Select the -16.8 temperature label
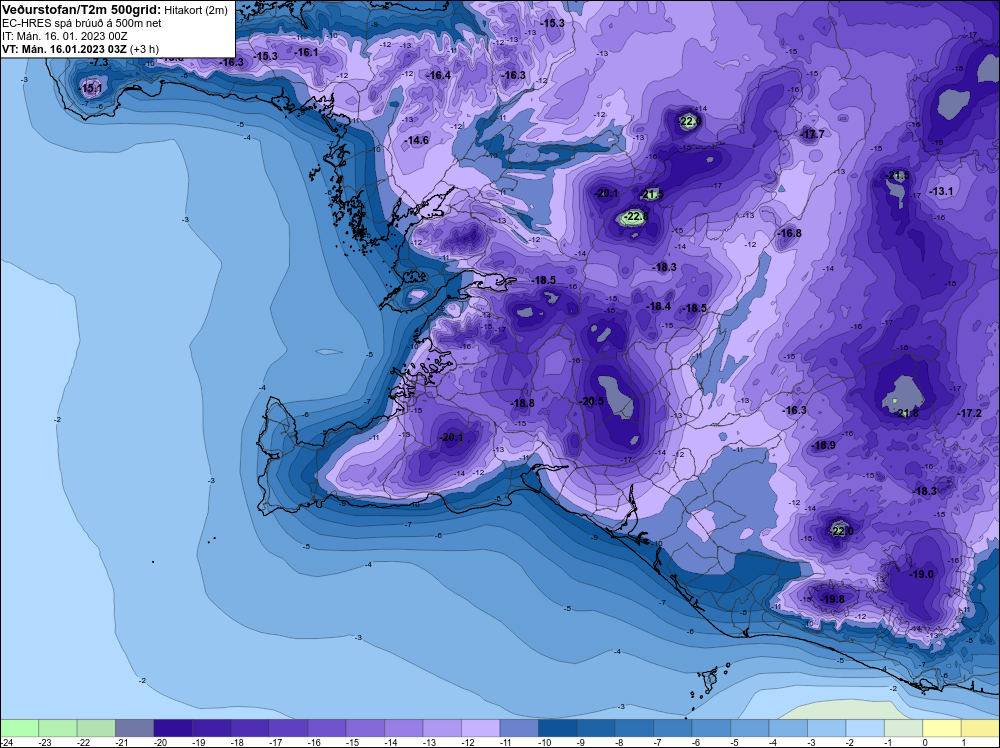This screenshot has height=748, width=1000. (x=790, y=233)
